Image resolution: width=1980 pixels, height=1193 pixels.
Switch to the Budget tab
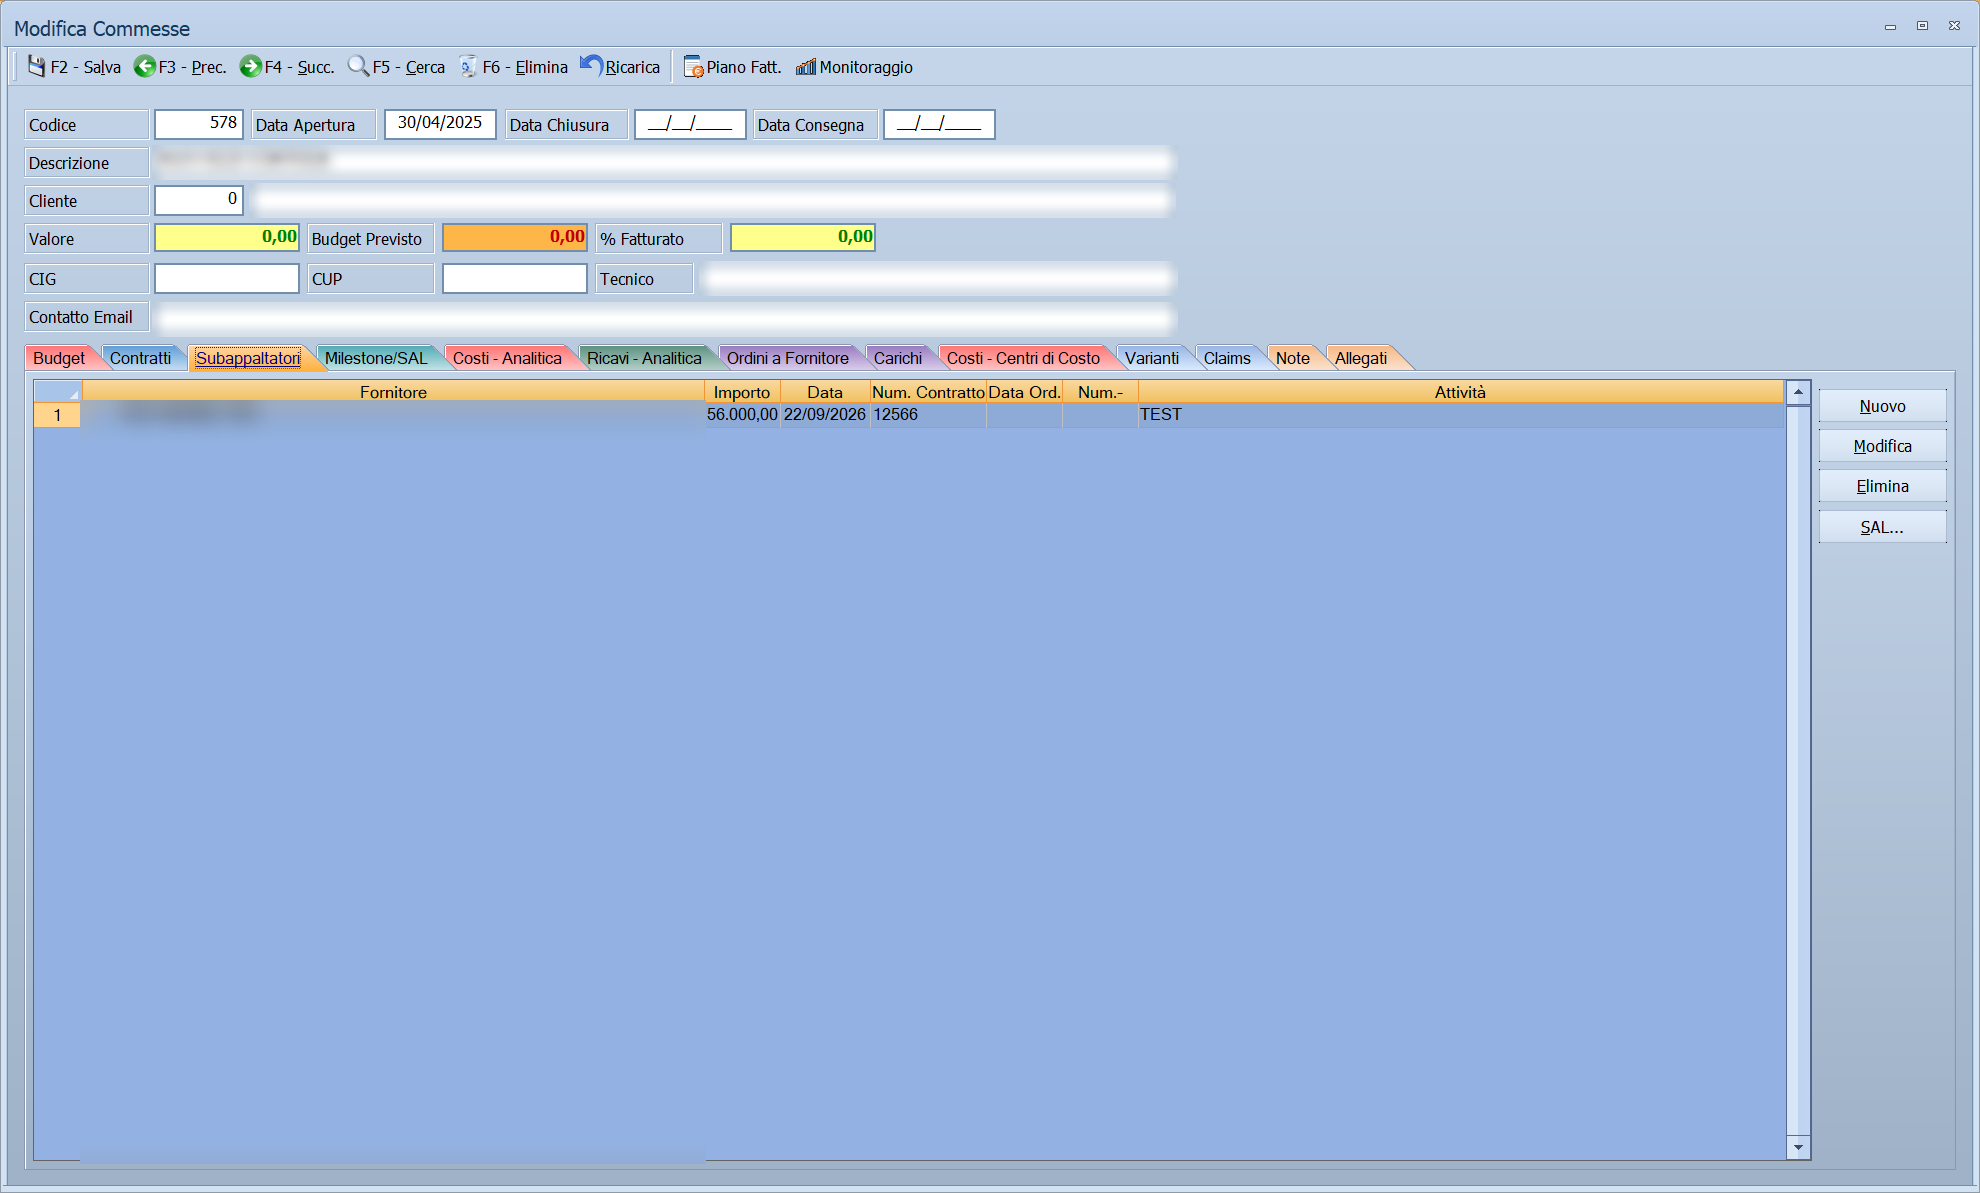click(x=59, y=358)
